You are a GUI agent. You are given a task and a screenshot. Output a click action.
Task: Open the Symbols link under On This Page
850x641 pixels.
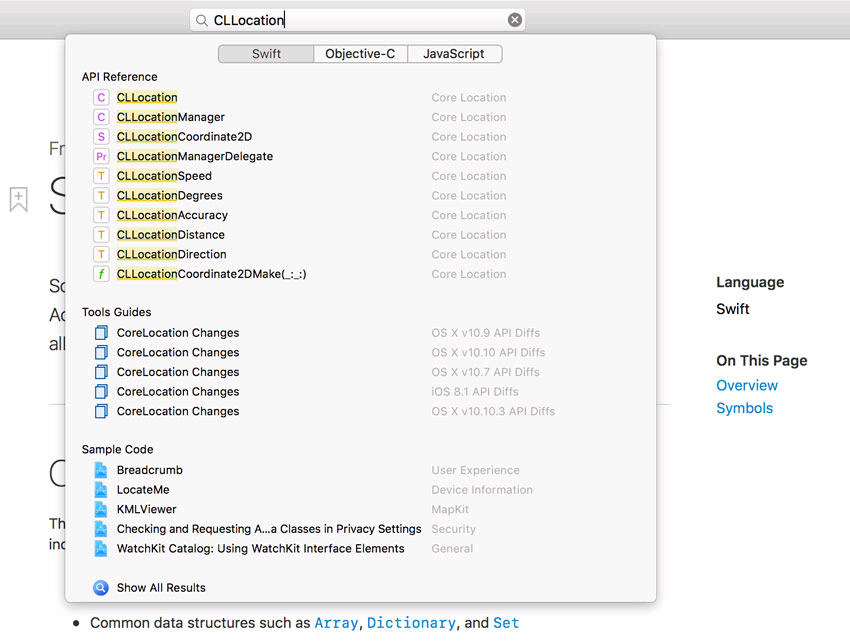(x=745, y=408)
